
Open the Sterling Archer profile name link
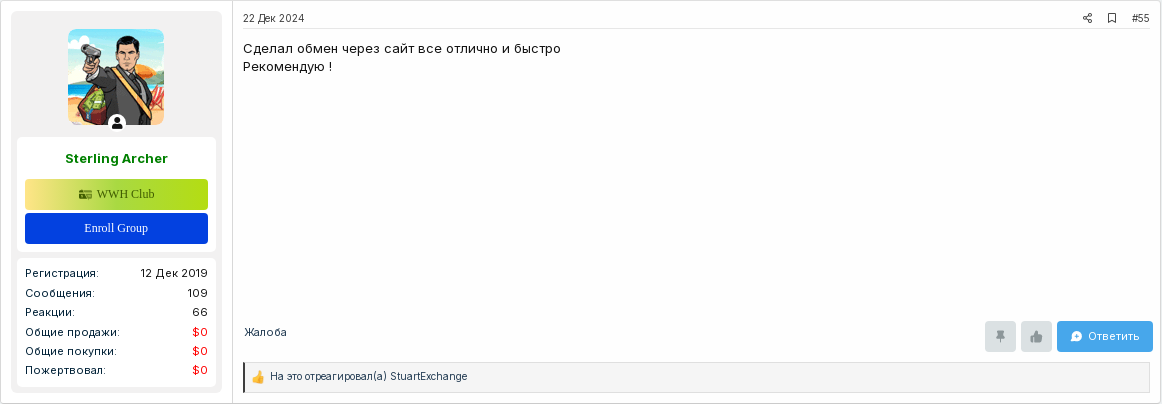(x=116, y=159)
